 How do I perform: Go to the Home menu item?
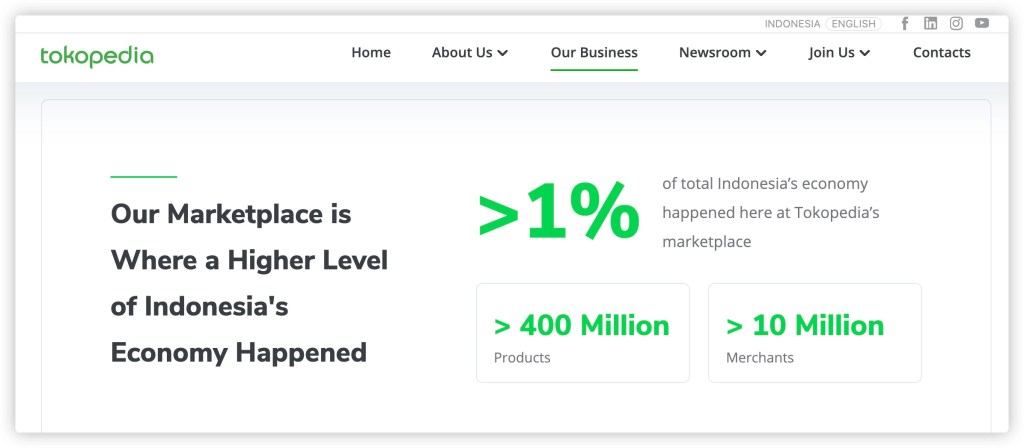tap(371, 53)
